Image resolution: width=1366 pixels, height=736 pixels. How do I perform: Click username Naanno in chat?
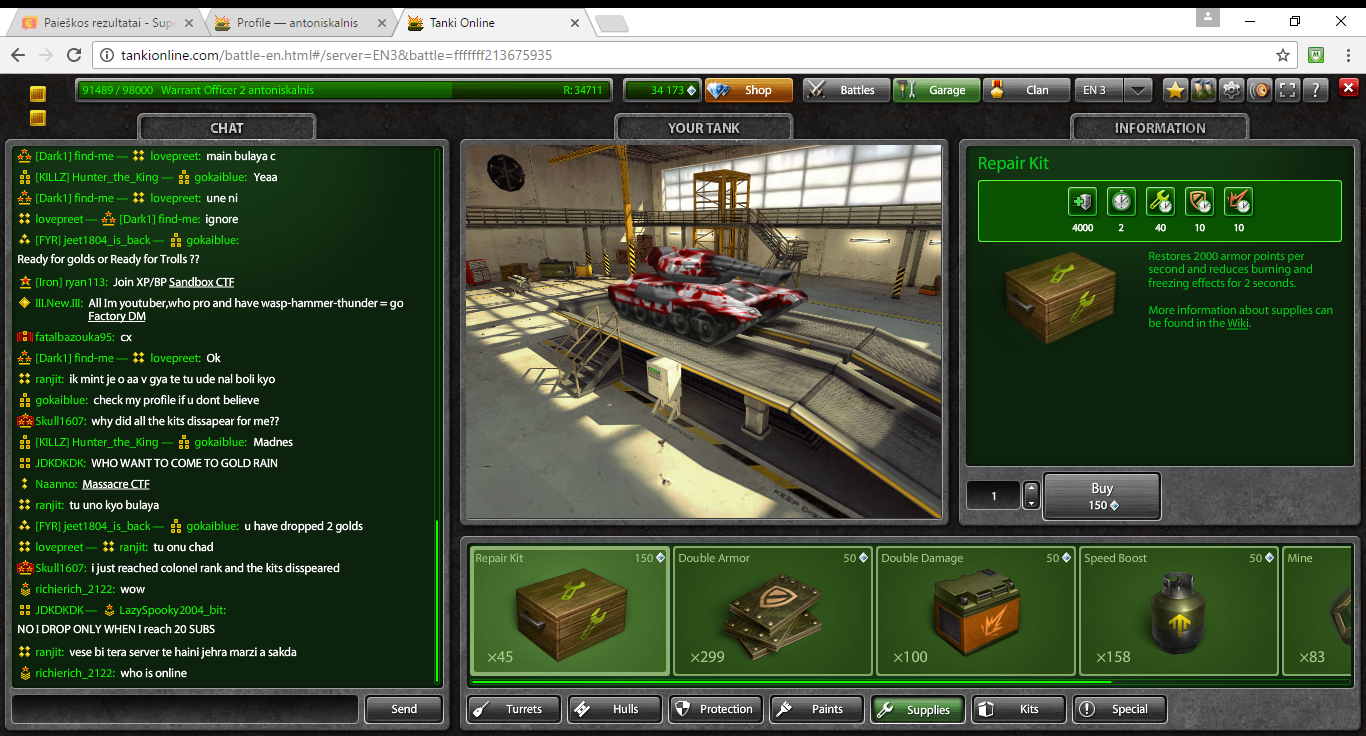tap(55, 484)
